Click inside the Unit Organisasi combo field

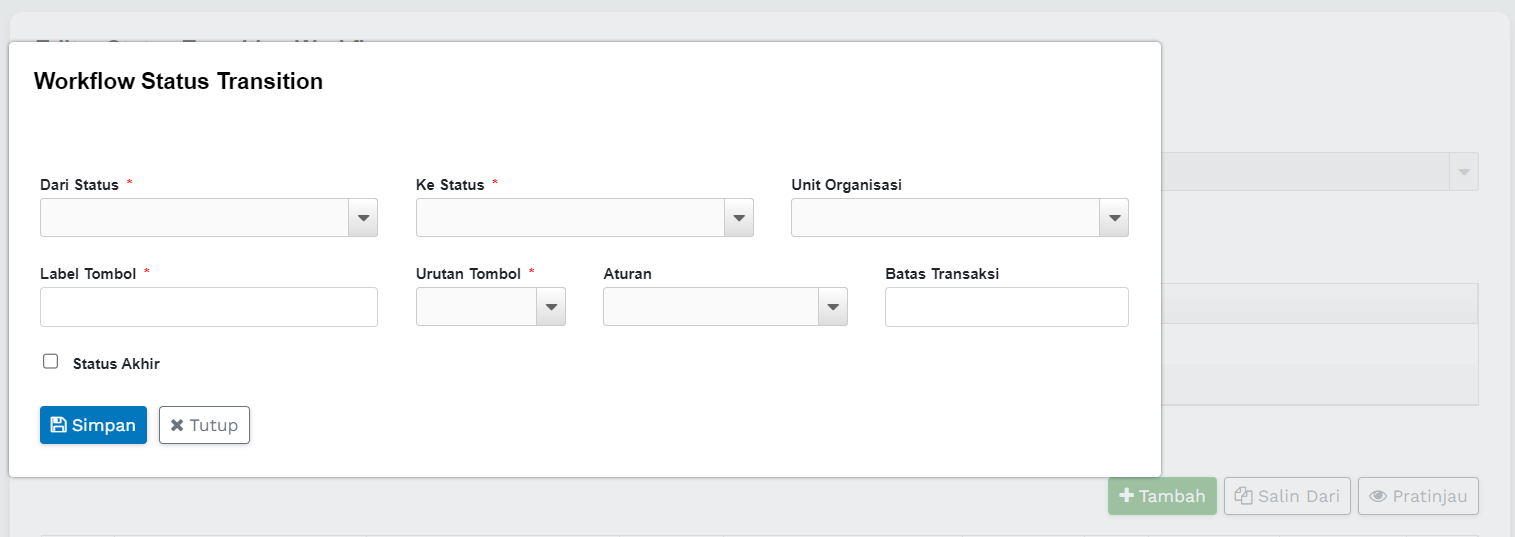(x=945, y=218)
